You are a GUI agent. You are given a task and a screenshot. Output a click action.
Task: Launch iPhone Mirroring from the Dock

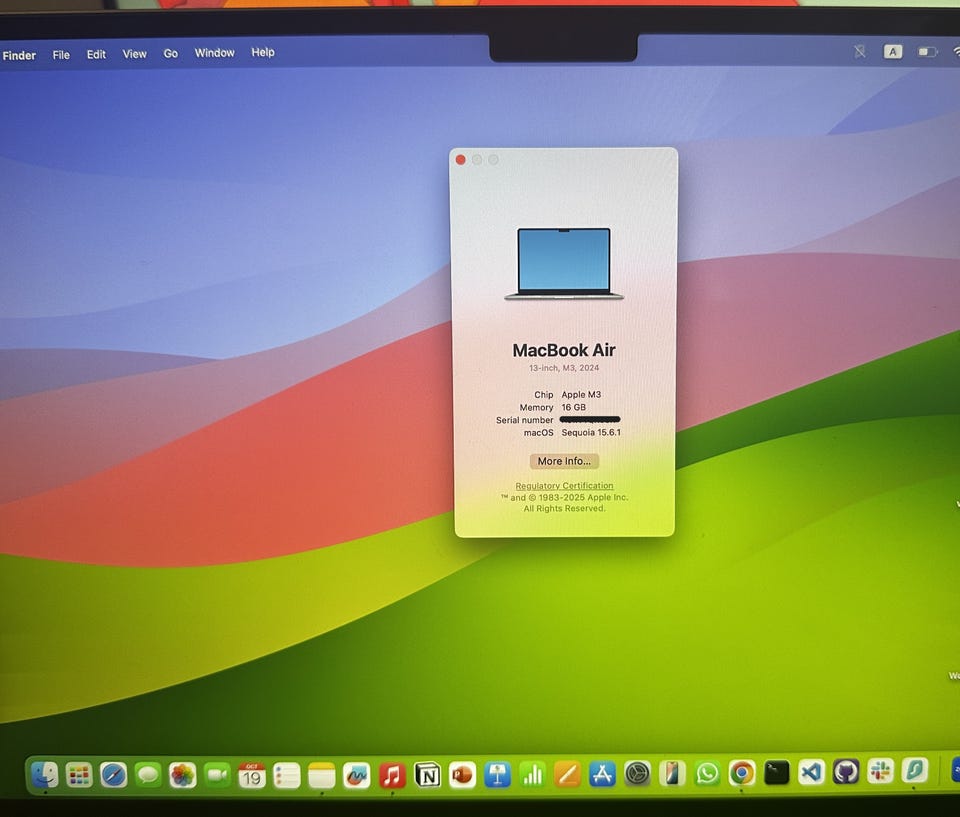coord(672,774)
